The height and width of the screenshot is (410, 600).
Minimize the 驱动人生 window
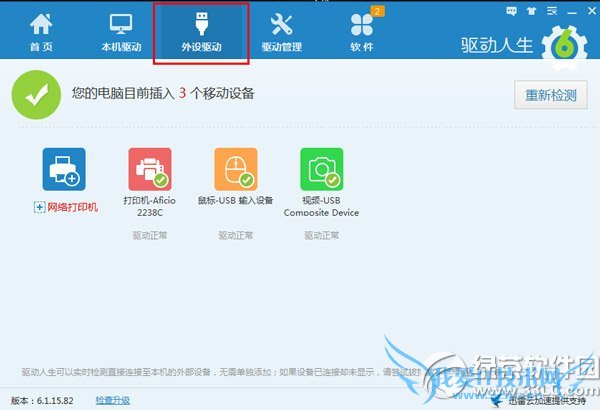point(572,12)
